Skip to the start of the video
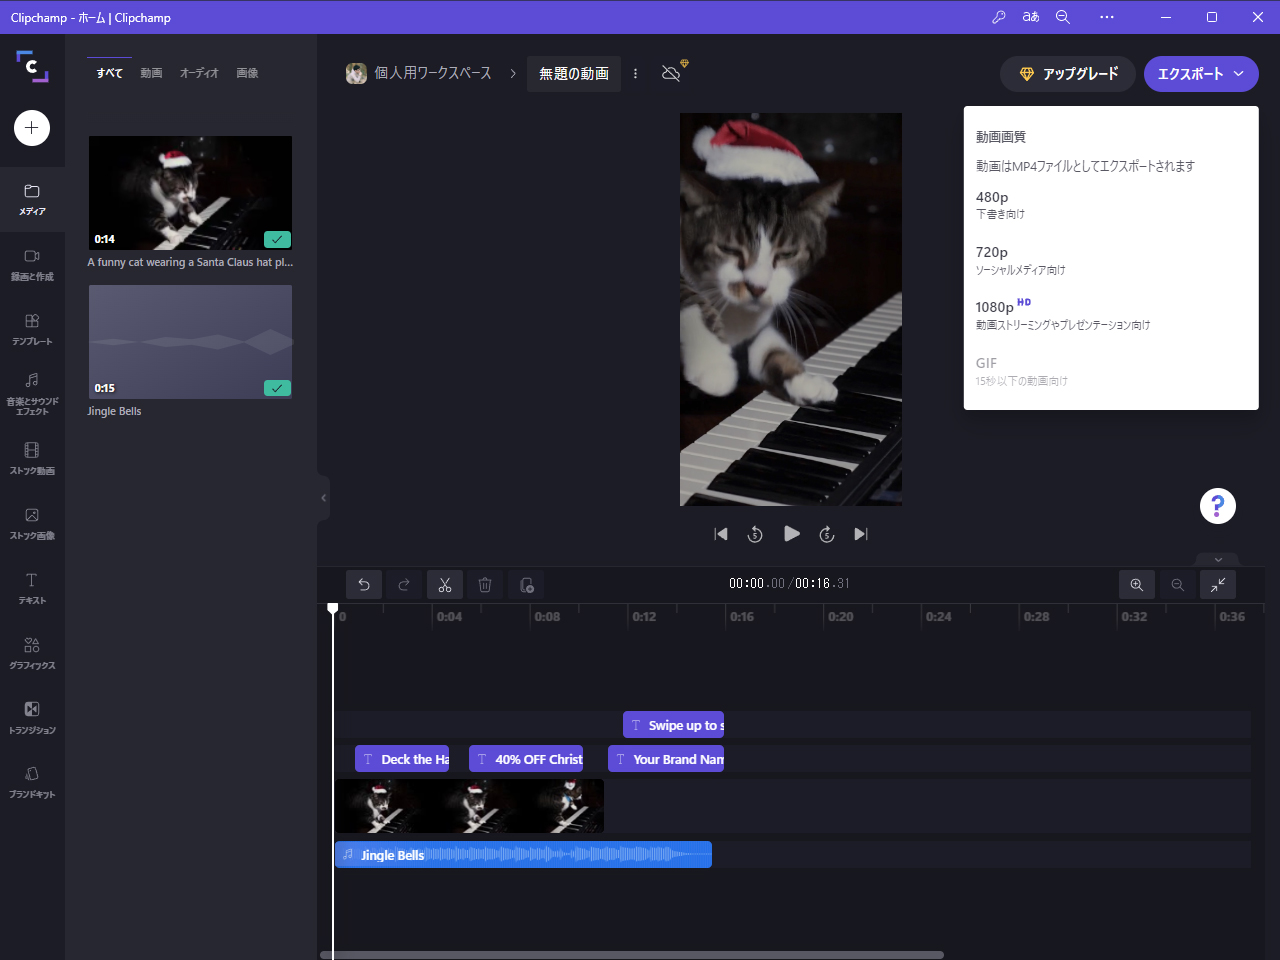The height and width of the screenshot is (960, 1280). click(721, 534)
